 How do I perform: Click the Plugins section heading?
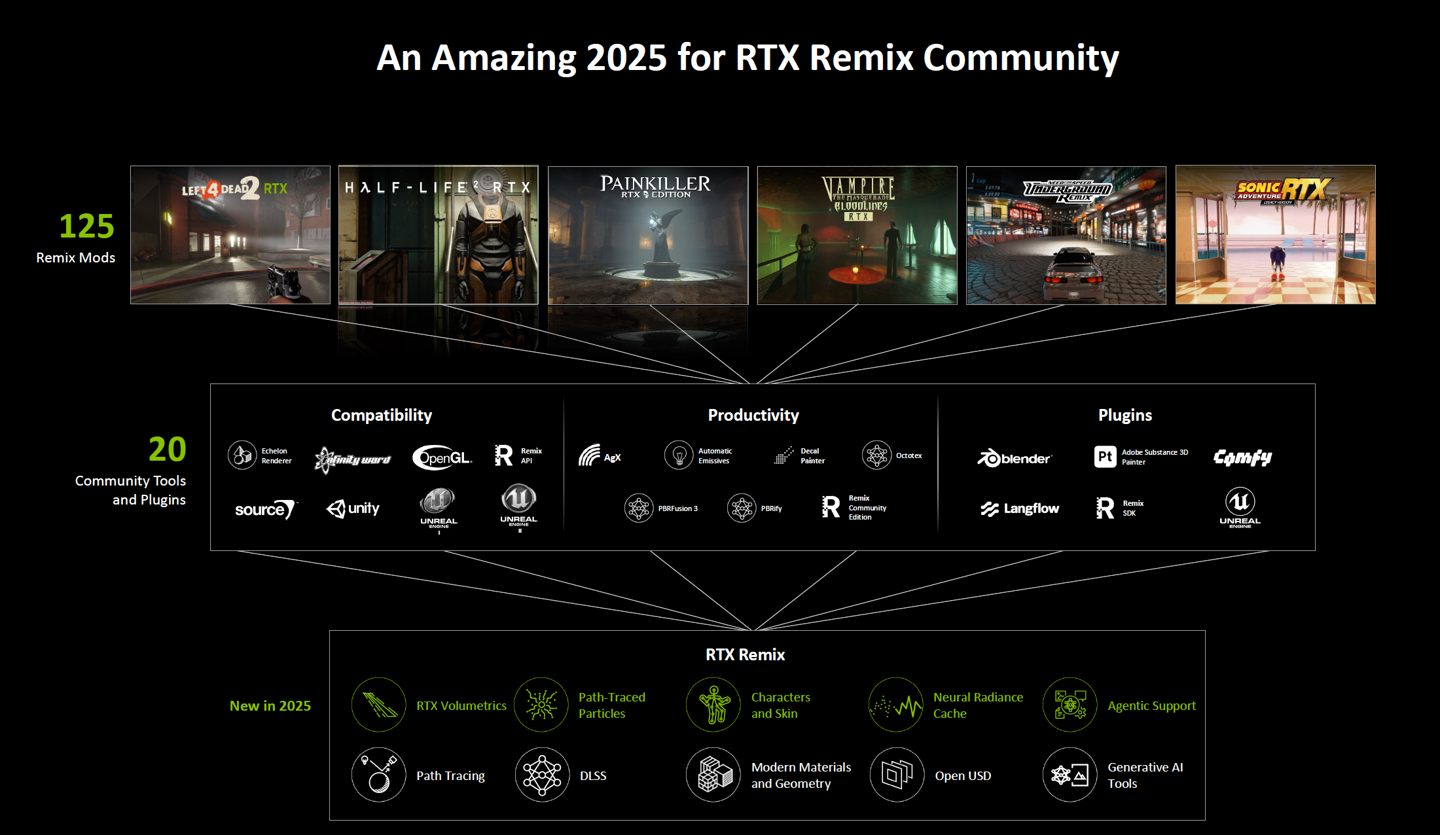[x=1125, y=415]
